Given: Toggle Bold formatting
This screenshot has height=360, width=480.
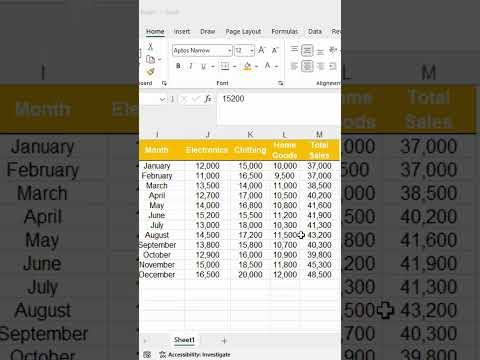Looking at the screenshot, I should pos(178,66).
